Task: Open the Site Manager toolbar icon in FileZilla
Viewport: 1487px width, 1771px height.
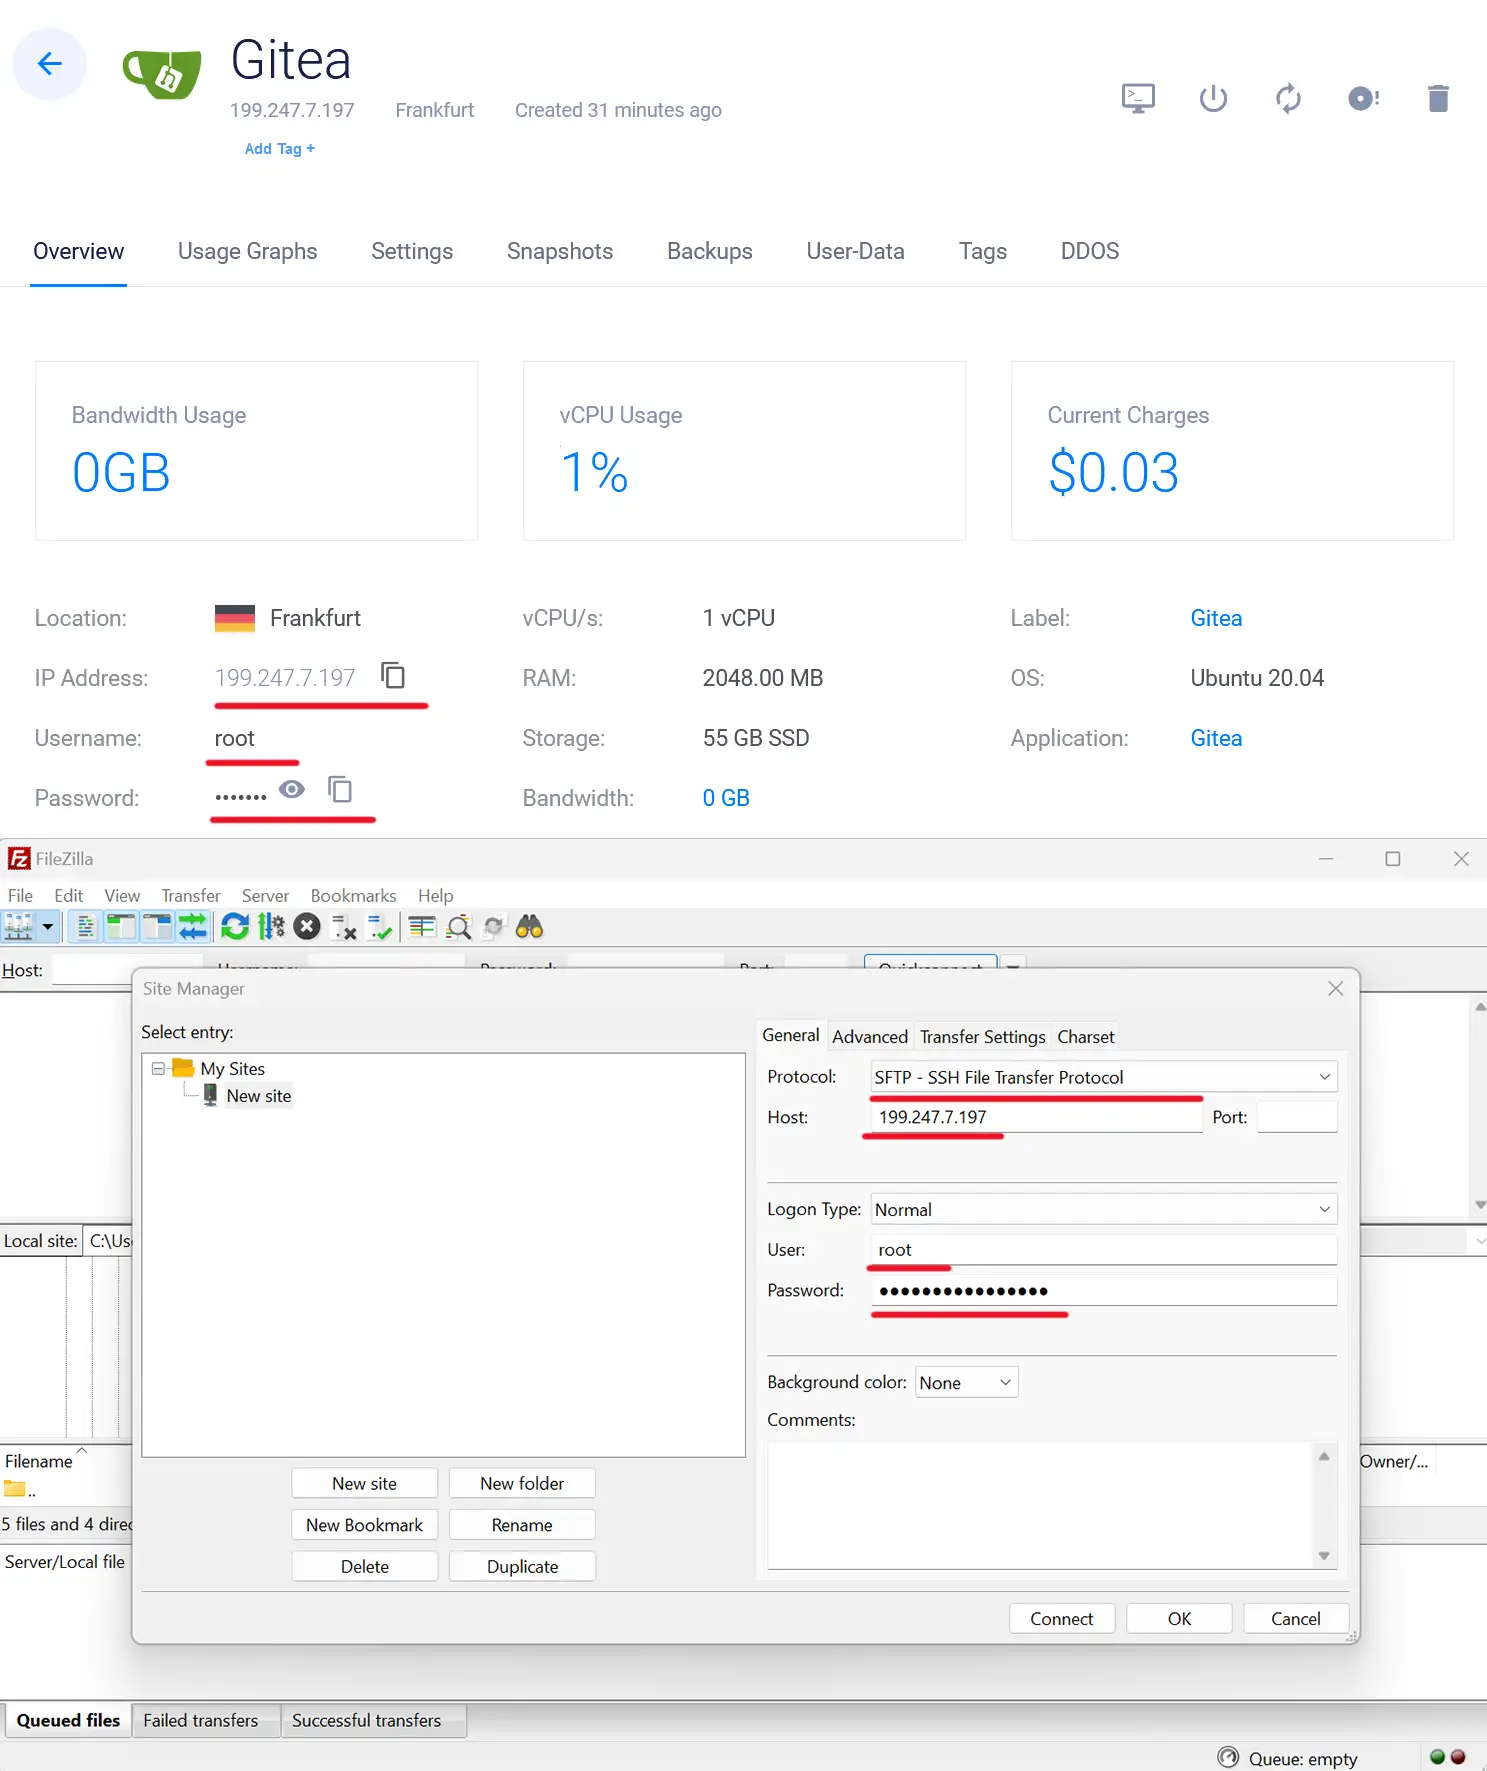Action: pos(19,927)
